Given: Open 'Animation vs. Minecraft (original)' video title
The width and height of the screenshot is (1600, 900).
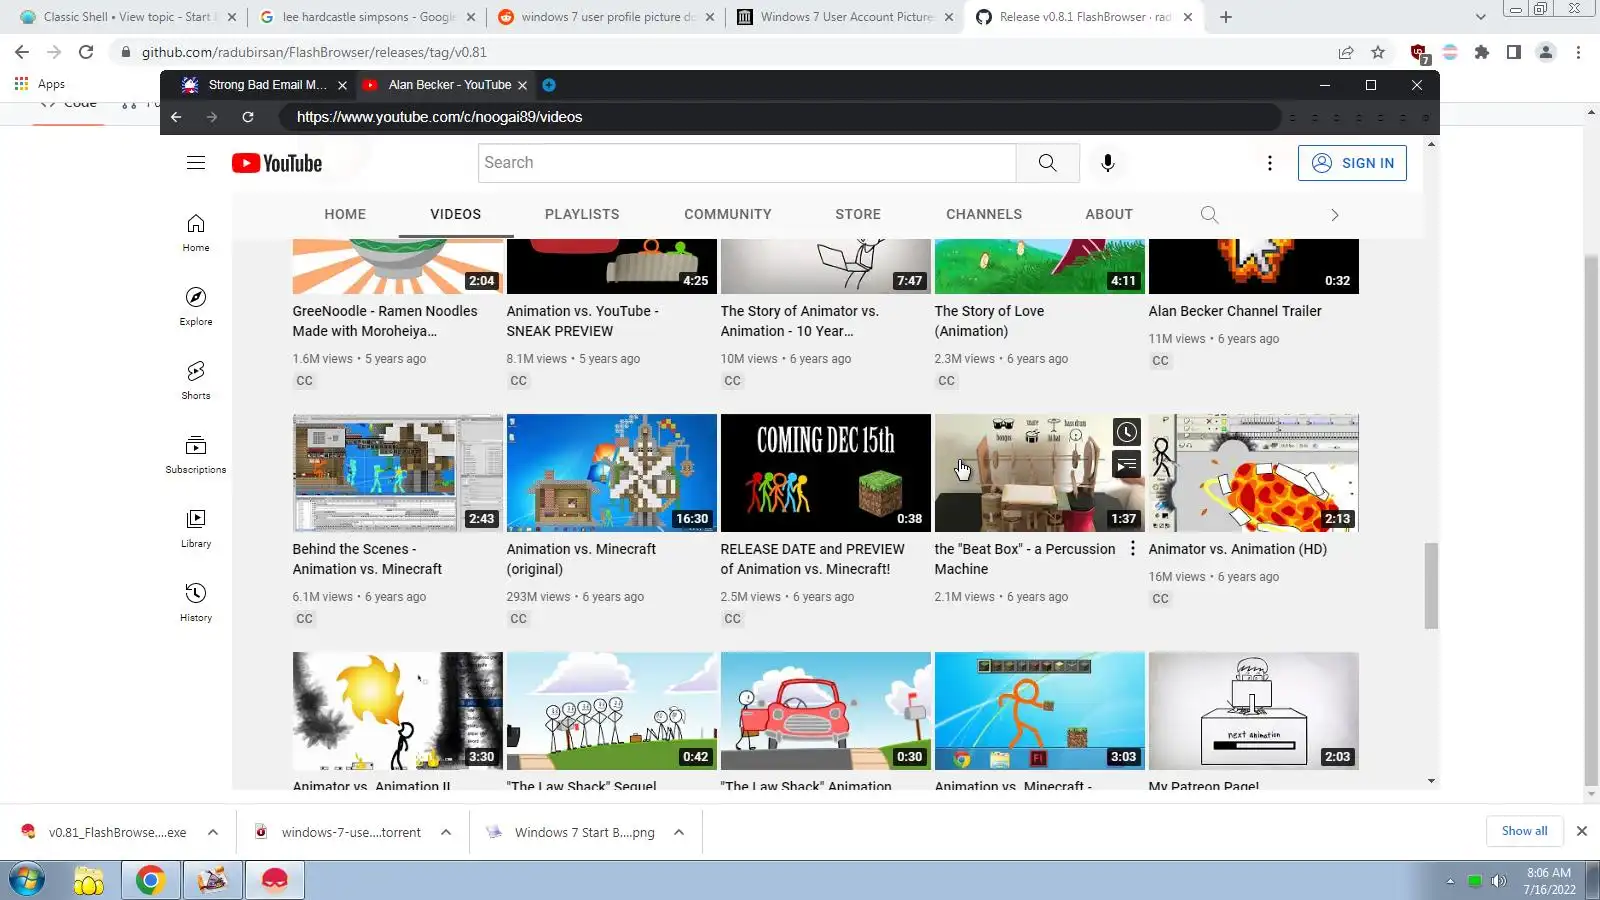Looking at the screenshot, I should (x=581, y=559).
